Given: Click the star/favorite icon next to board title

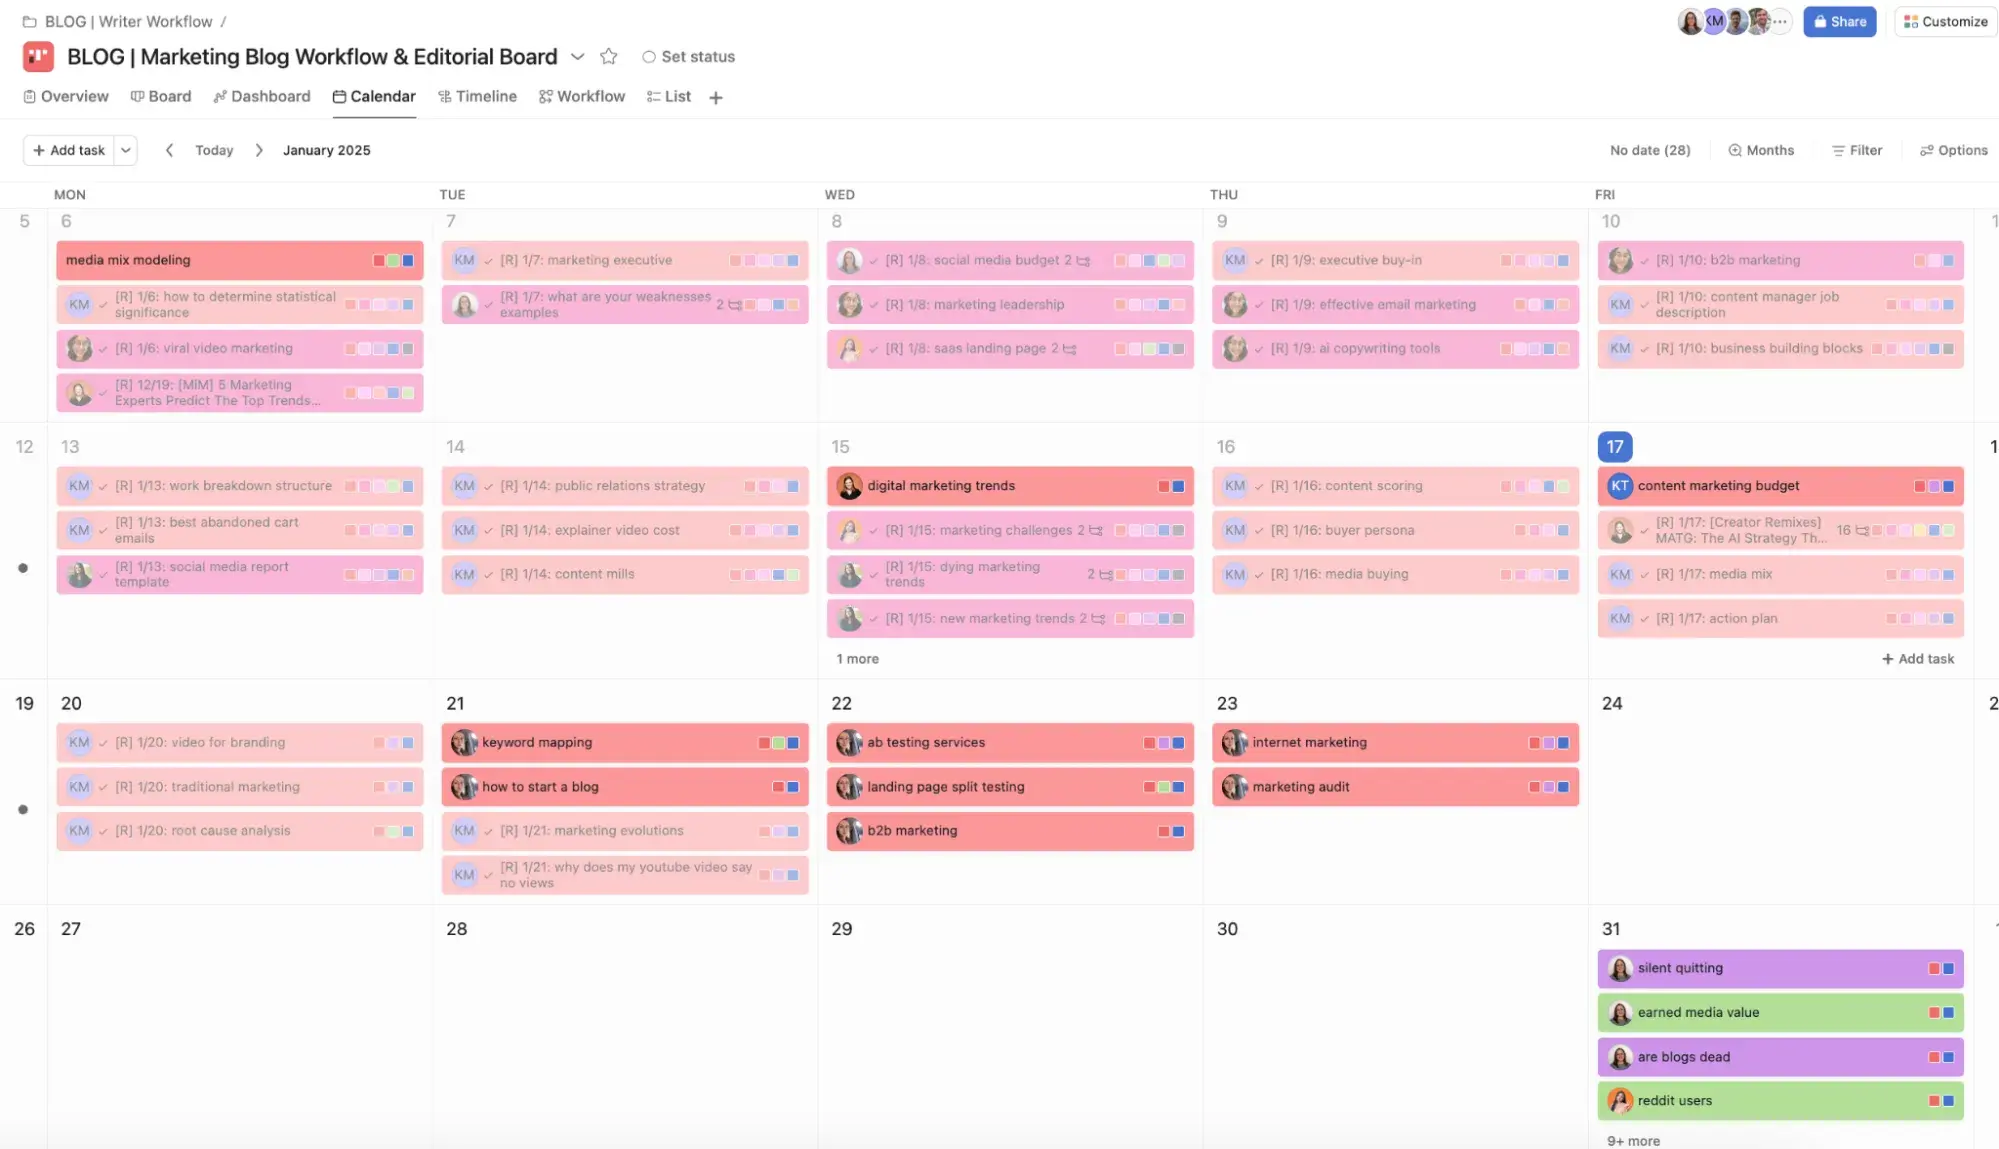Looking at the screenshot, I should 608,56.
